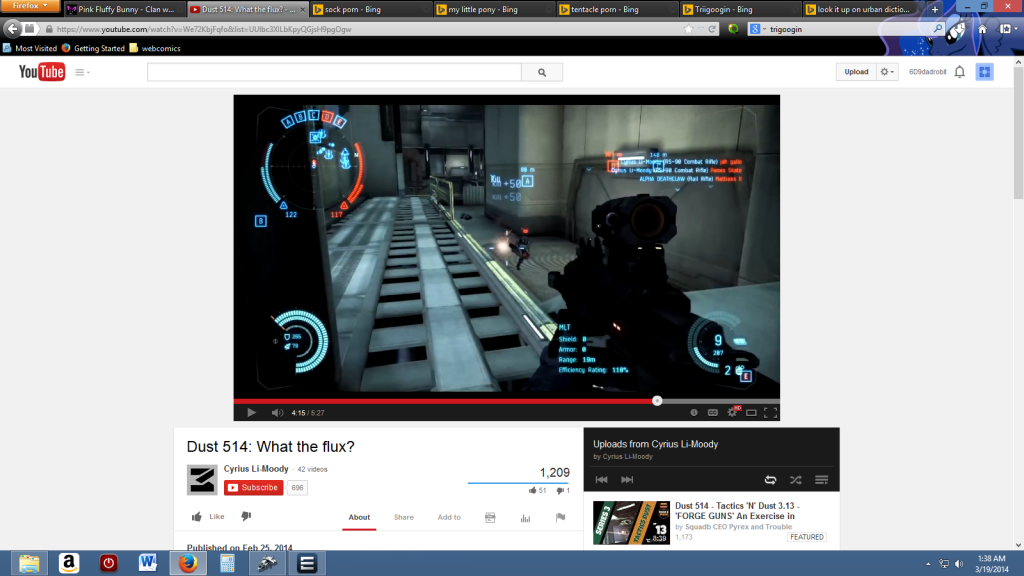This screenshot has width=1024, height=576.
Task: Expand the playlist video list icon
Action: click(822, 480)
